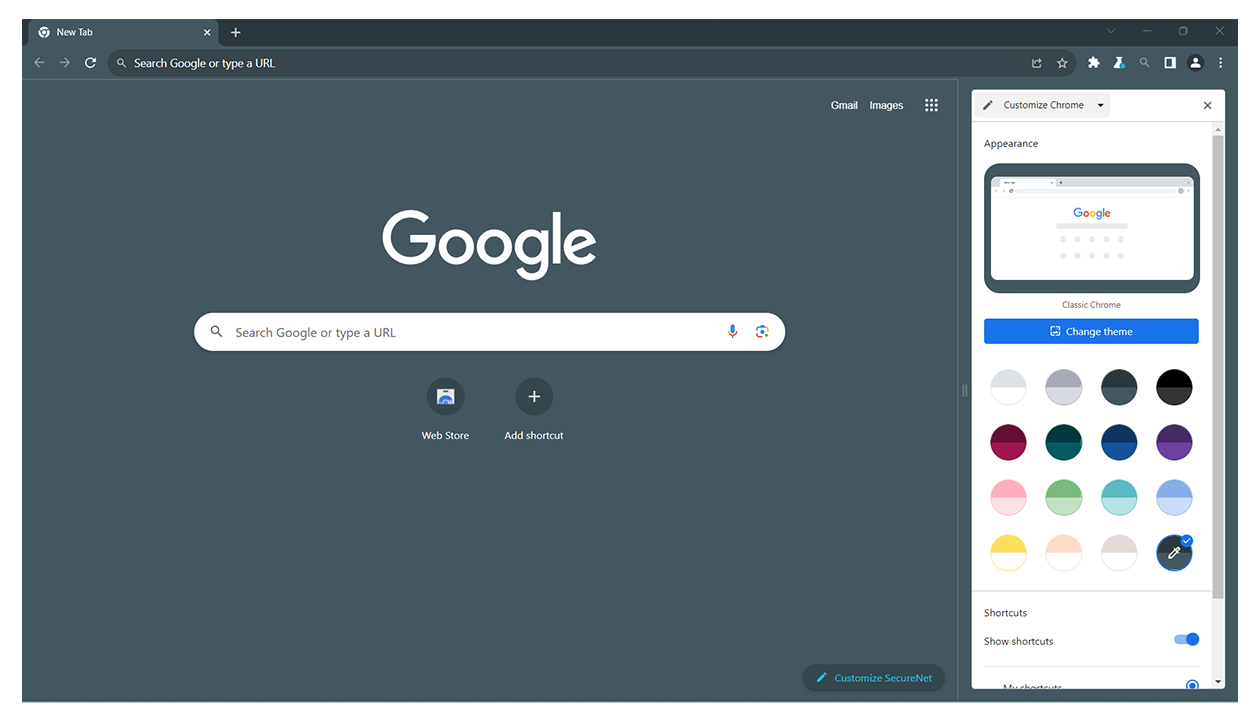Click the side panel resize handle

click(964, 390)
